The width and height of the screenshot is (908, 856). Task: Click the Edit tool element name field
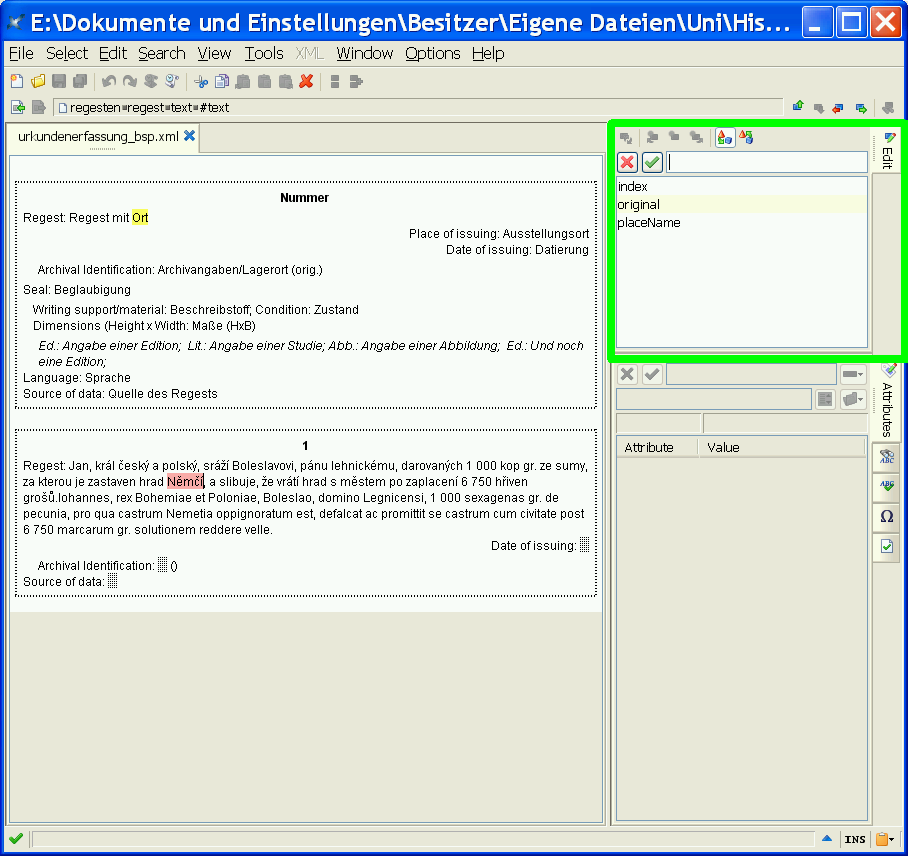point(767,162)
